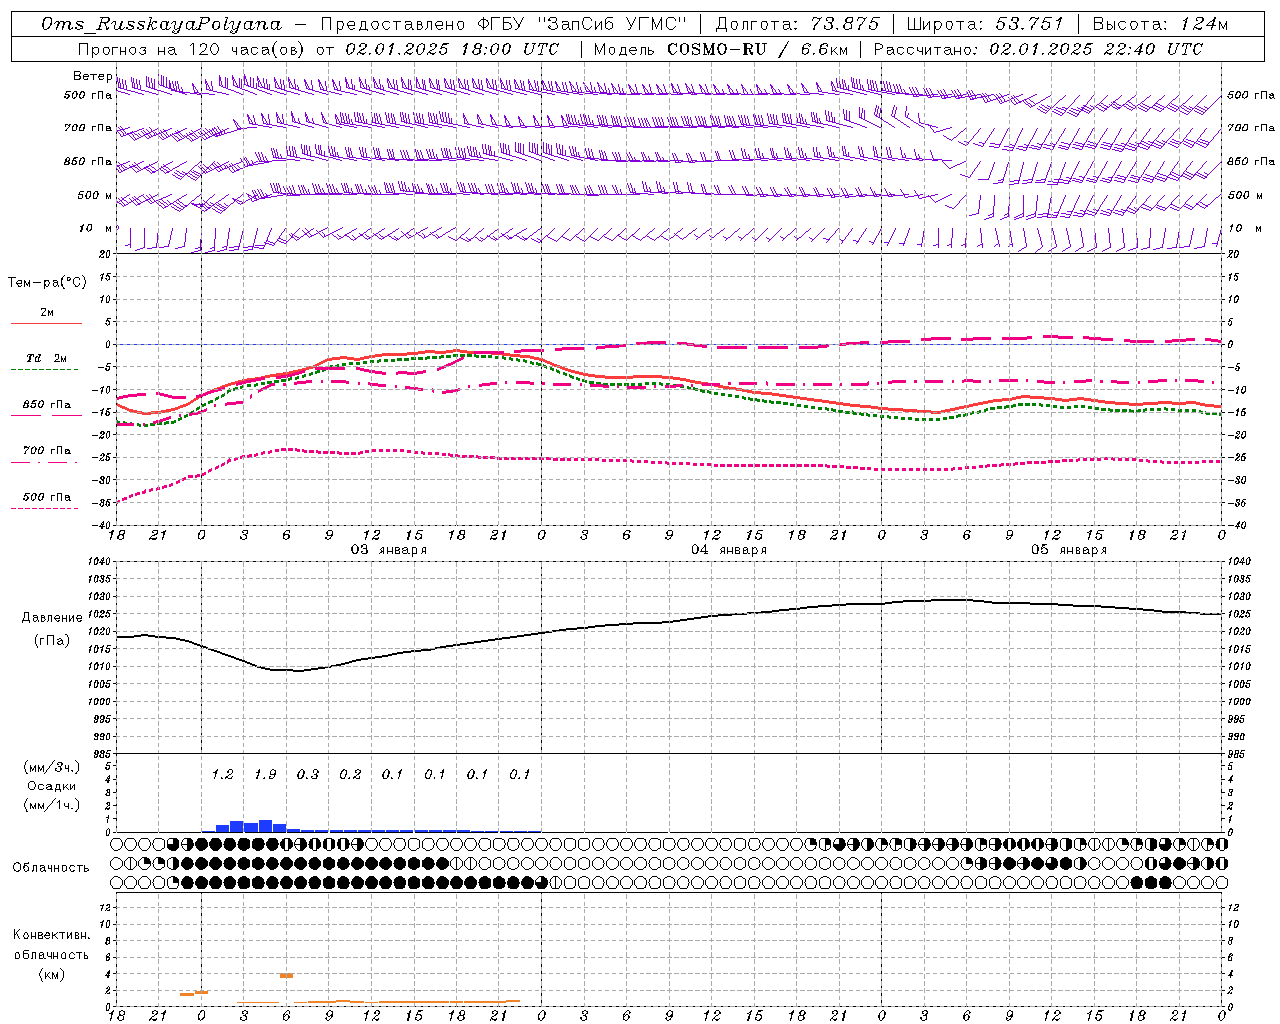Click the (мм/3ч.) precipitation unit label
The width and height of the screenshot is (1280, 1024).
(52, 767)
